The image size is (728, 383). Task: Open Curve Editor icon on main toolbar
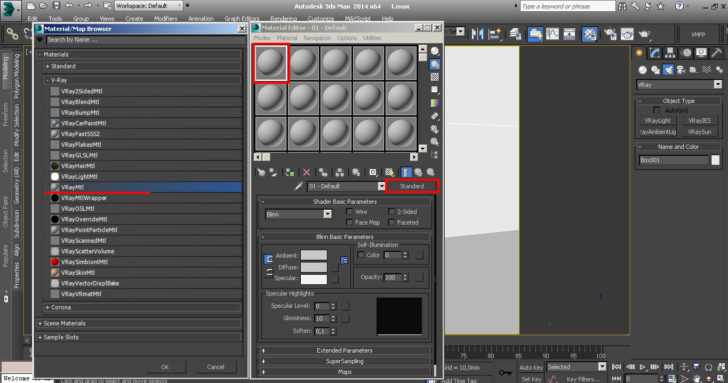[x=552, y=34]
